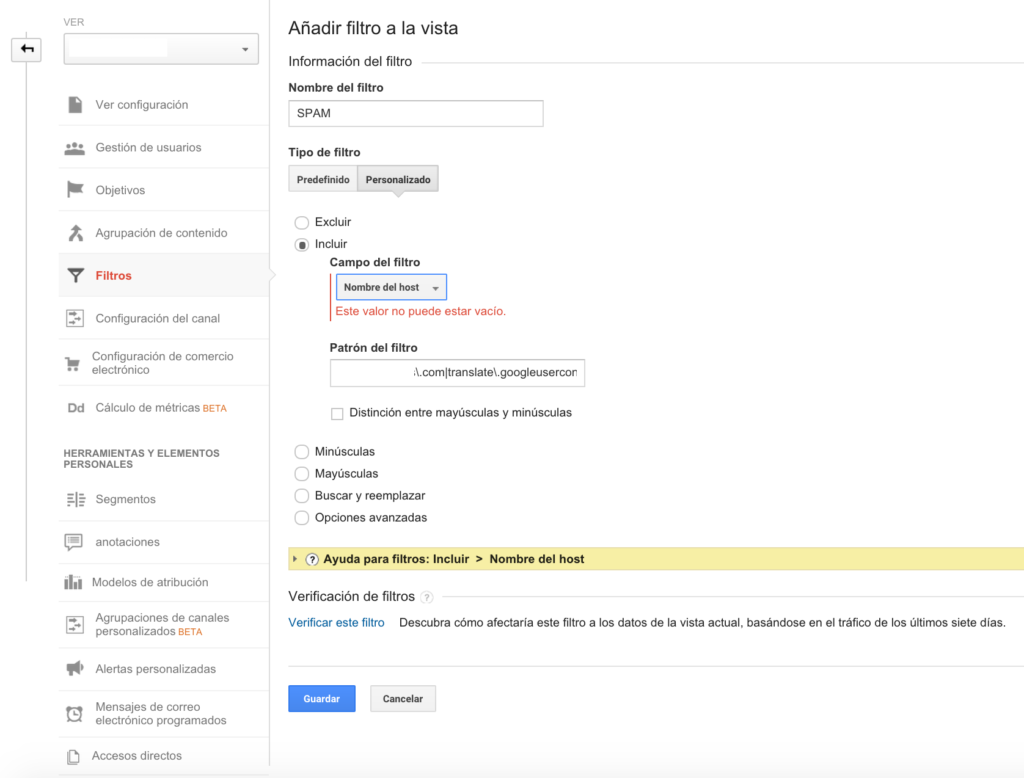Select the Excluir radio button
This screenshot has width=1024, height=778.
click(x=301, y=222)
